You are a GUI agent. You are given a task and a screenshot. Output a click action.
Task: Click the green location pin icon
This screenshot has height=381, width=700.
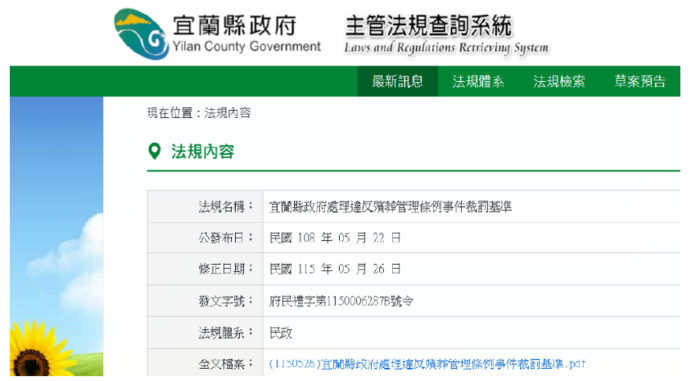click(x=154, y=151)
